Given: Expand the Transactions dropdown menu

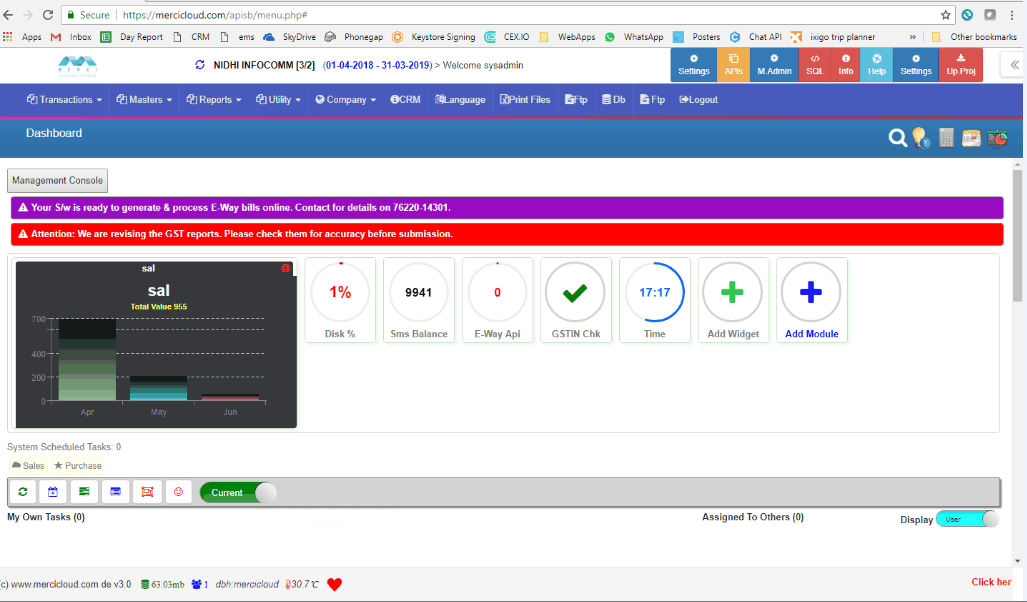Looking at the screenshot, I should coord(65,100).
